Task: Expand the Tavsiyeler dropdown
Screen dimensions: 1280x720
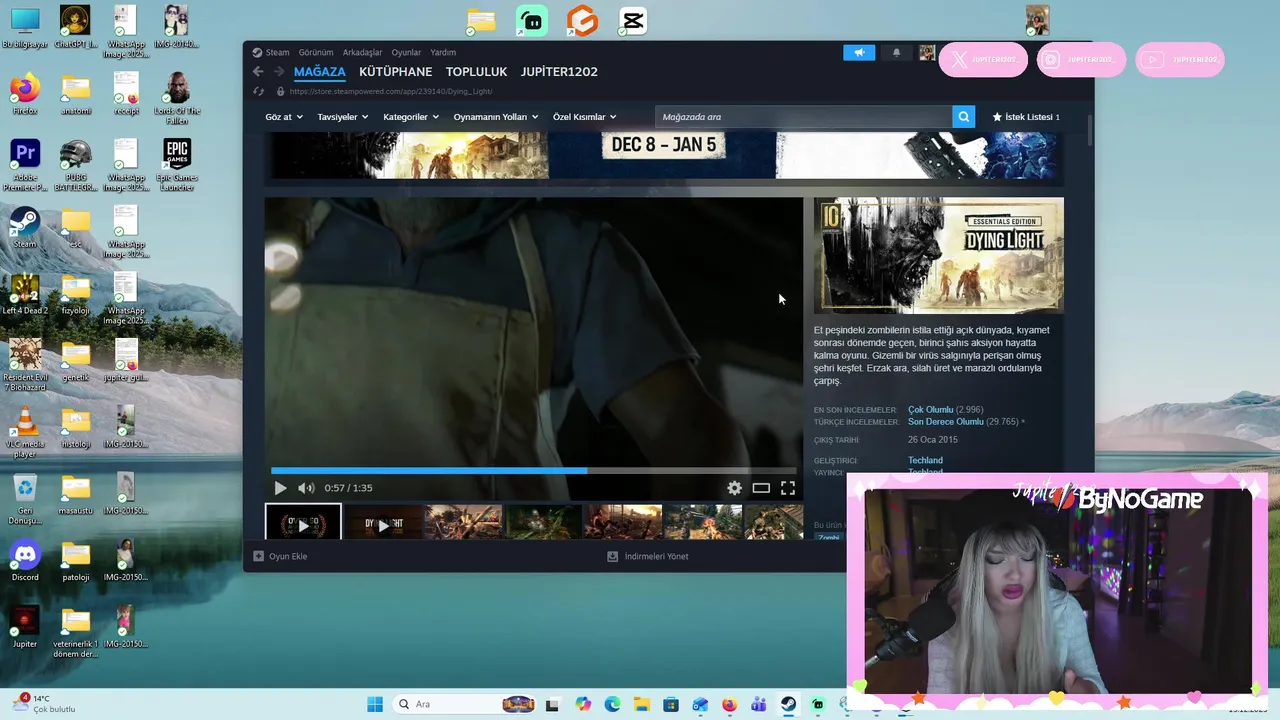Action: coord(343,117)
